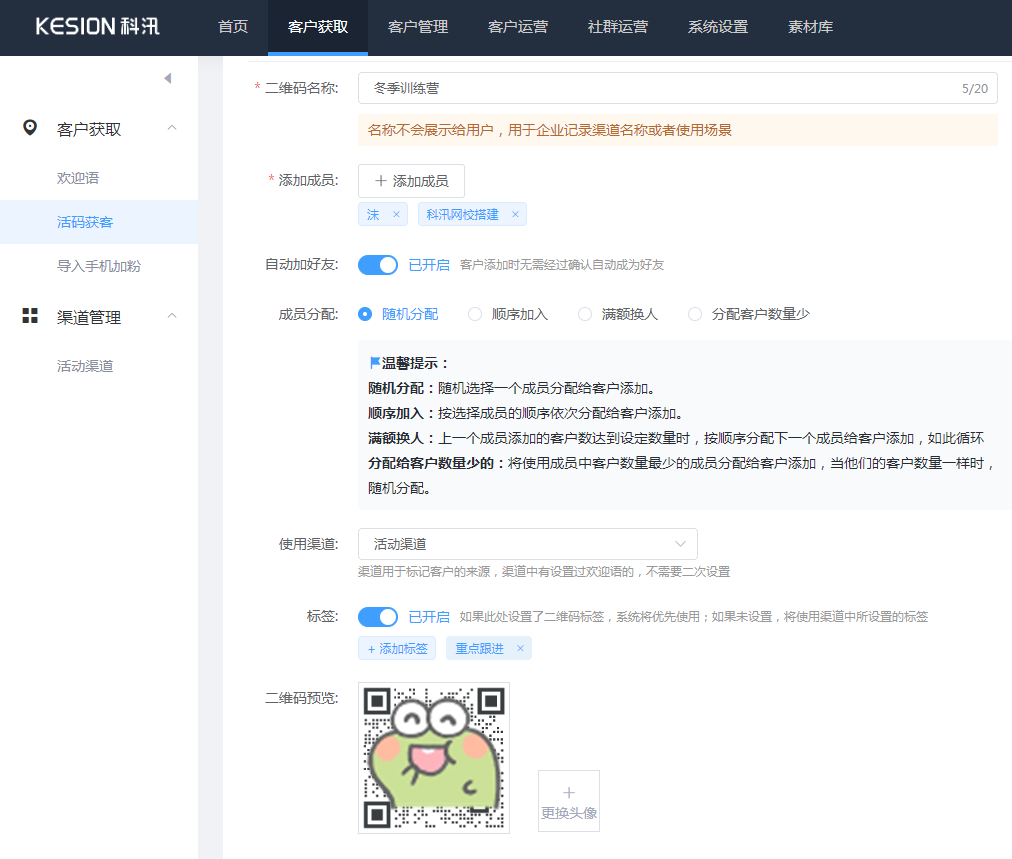Toggle the 标签 switch
Viewport: 1012px width, 859px height.
[x=378, y=617]
